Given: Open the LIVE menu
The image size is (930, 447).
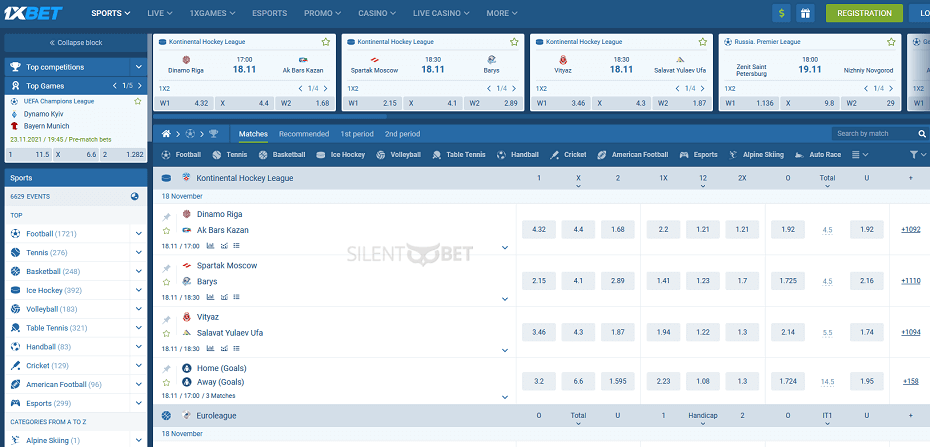Looking at the screenshot, I should point(160,13).
